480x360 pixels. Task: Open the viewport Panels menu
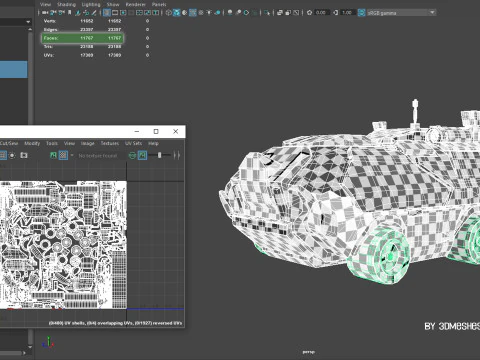point(159,4)
